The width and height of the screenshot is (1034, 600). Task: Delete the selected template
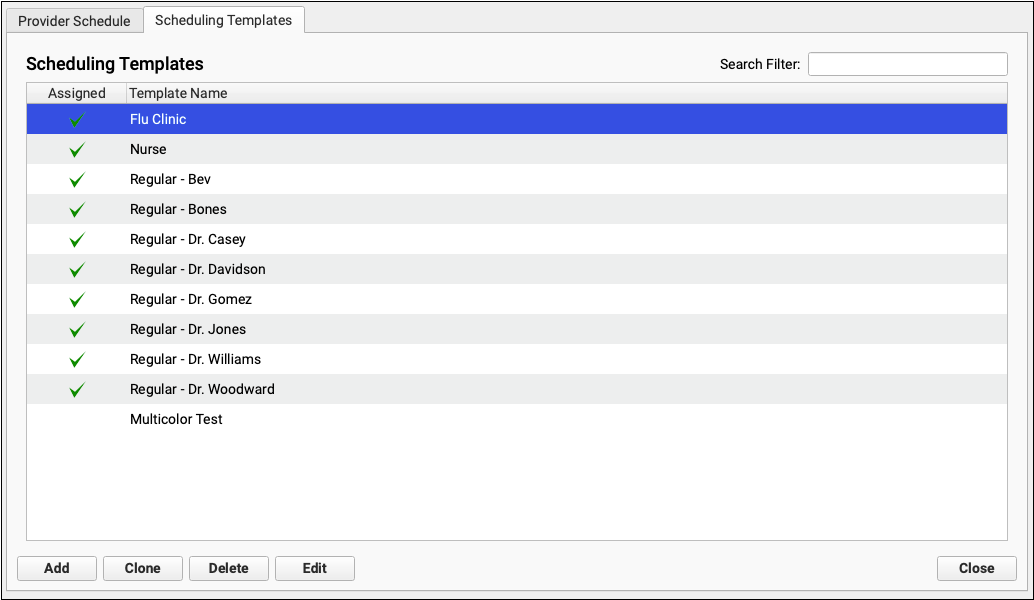(229, 568)
